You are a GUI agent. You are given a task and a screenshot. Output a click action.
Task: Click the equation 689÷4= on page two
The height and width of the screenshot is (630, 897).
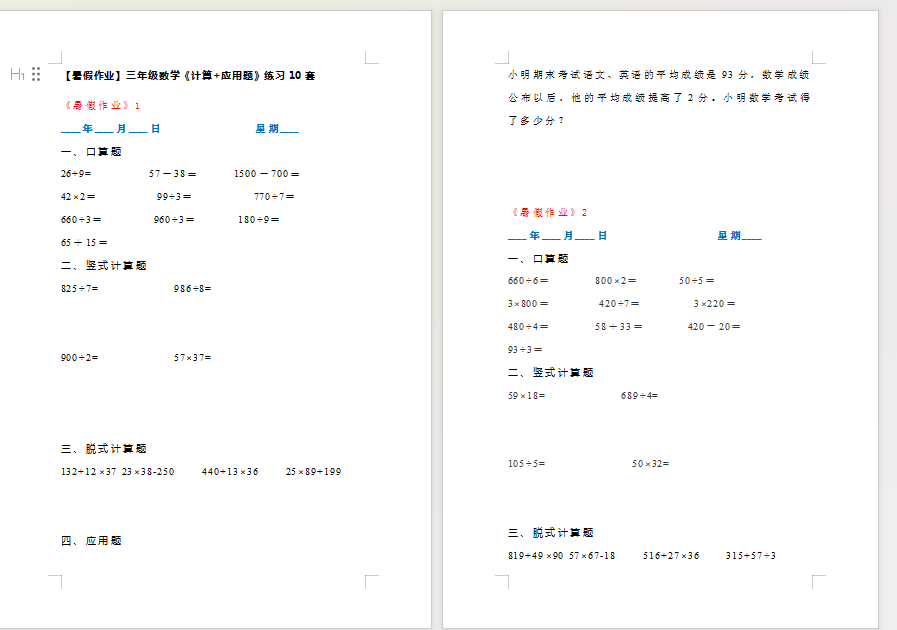[x=640, y=396]
